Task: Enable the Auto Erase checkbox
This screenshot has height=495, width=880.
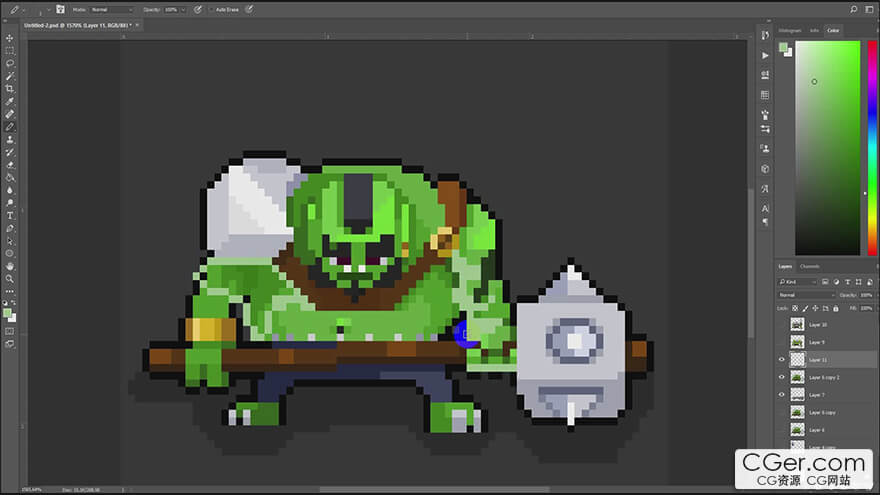Action: [x=212, y=9]
